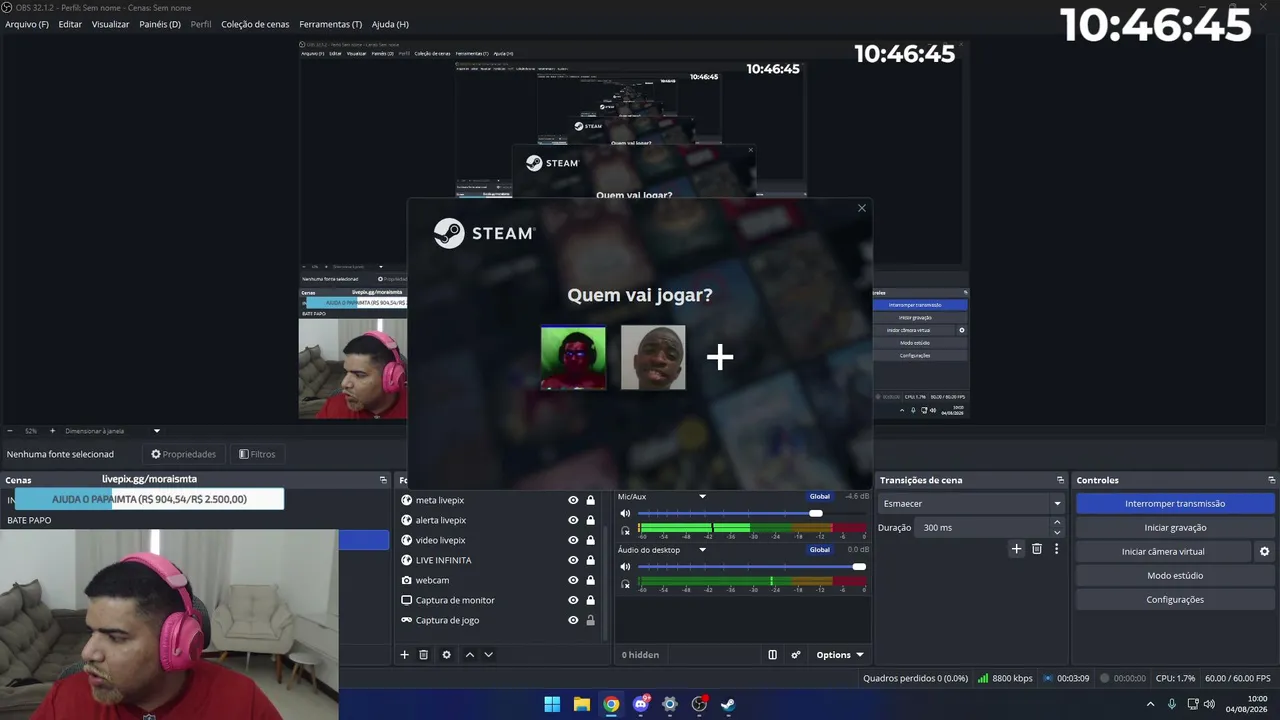Select the red-faced Steam profile avatar
Viewport: 1280px width, 720px height.
tap(573, 357)
